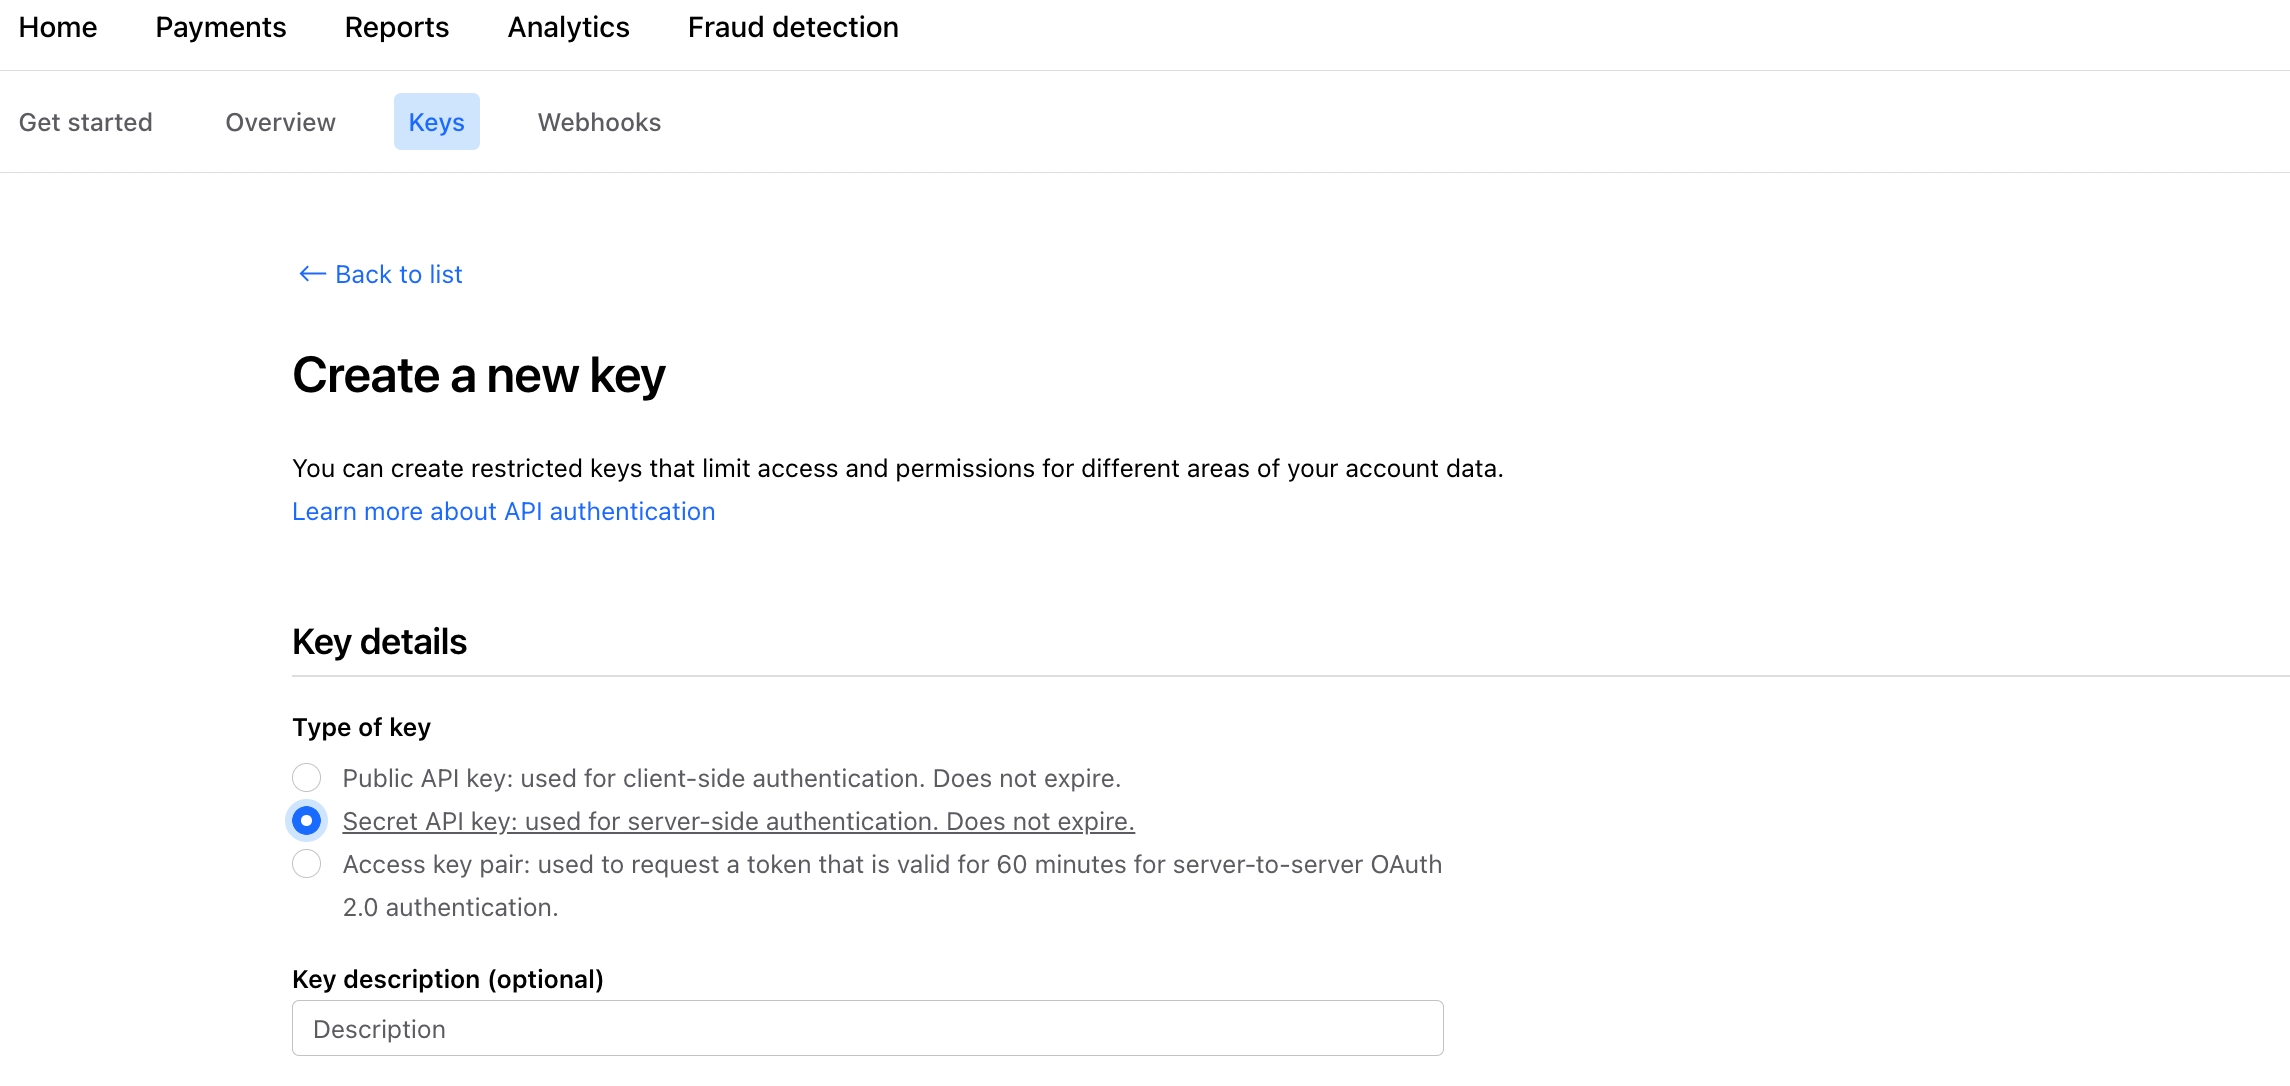Focus the Description input field
This screenshot has height=1086, width=2290.
pos(868,1028)
